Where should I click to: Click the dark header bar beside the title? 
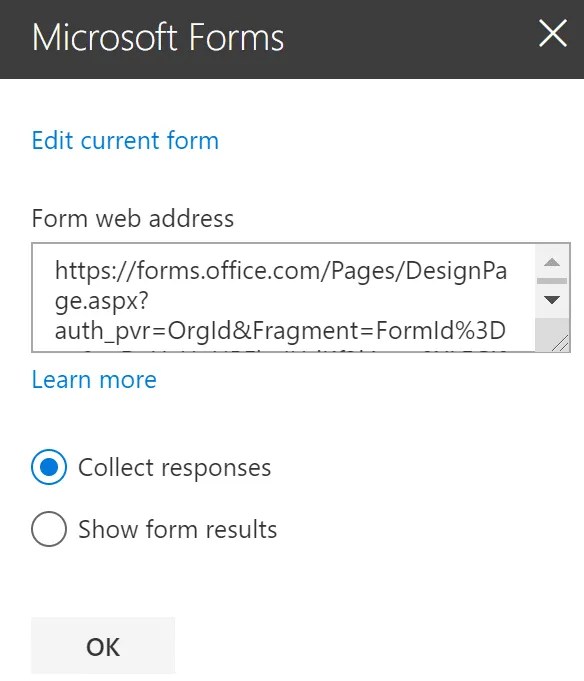coord(408,39)
